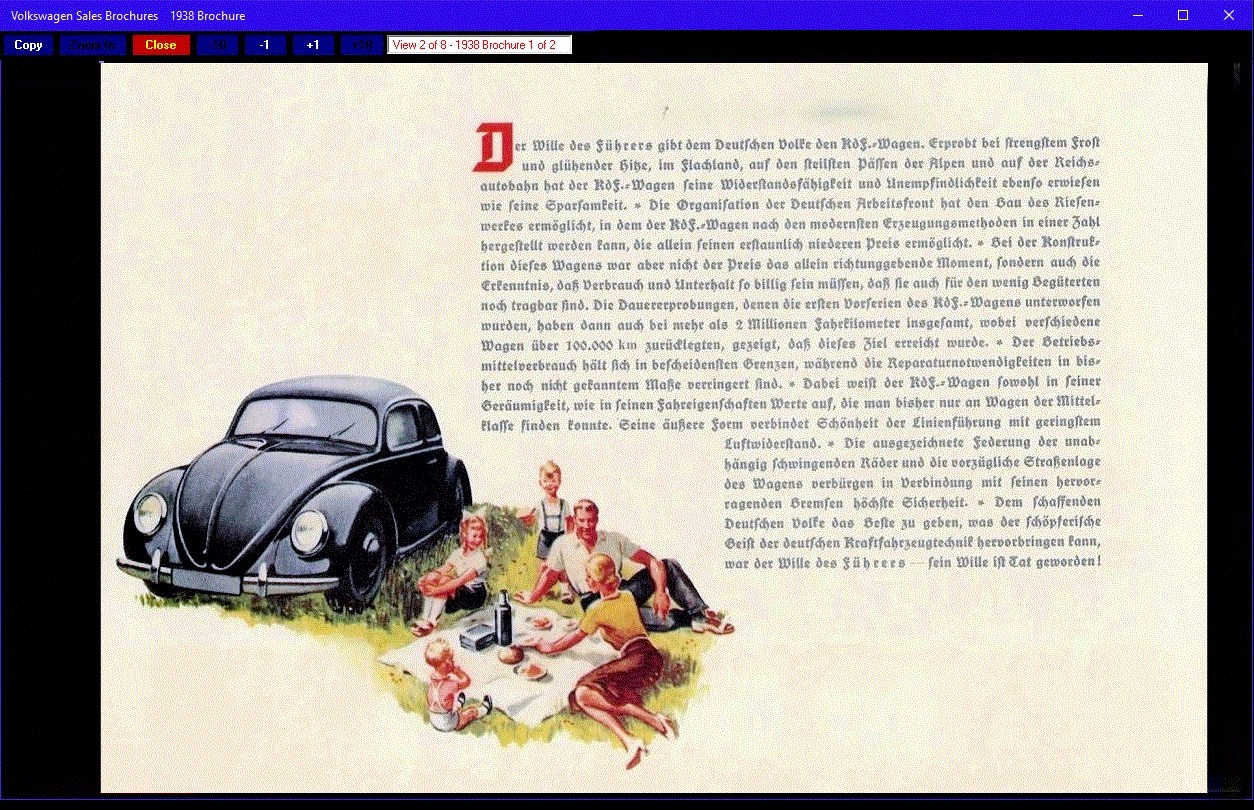This screenshot has height=810, width=1254.
Task: Close the window with the title bar X
Action: pyautogui.click(x=1230, y=15)
